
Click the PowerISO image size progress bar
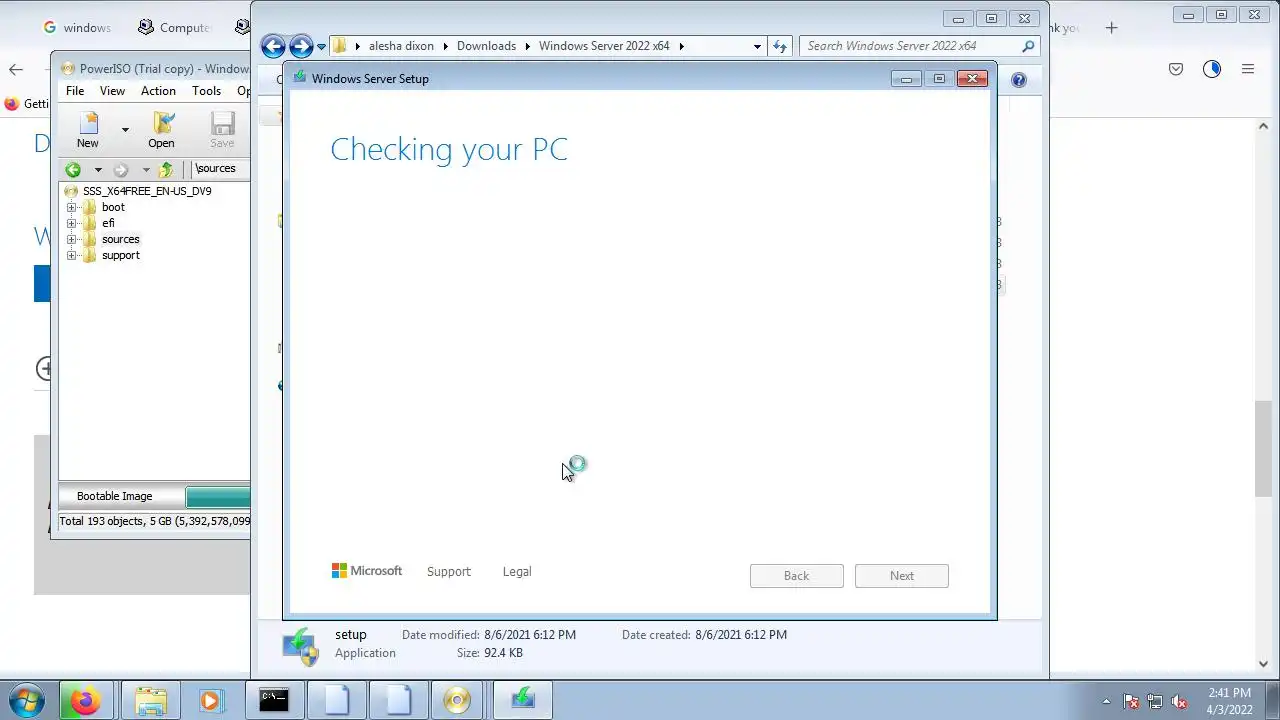click(x=218, y=496)
